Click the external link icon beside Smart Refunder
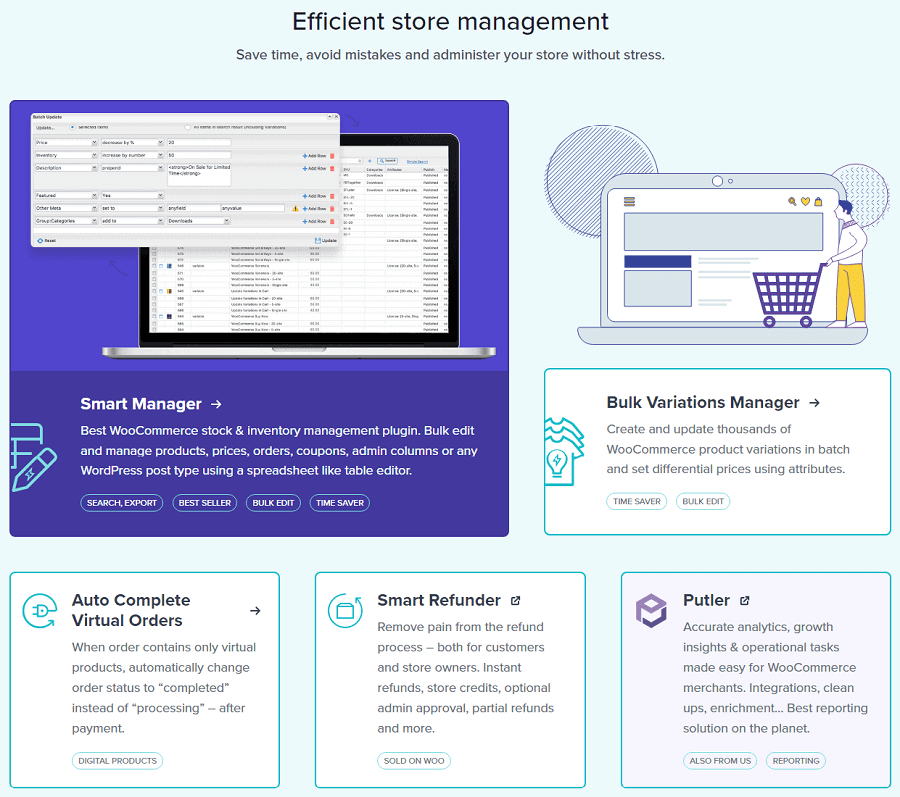Viewport: 900px width, 797px height. pos(515,600)
